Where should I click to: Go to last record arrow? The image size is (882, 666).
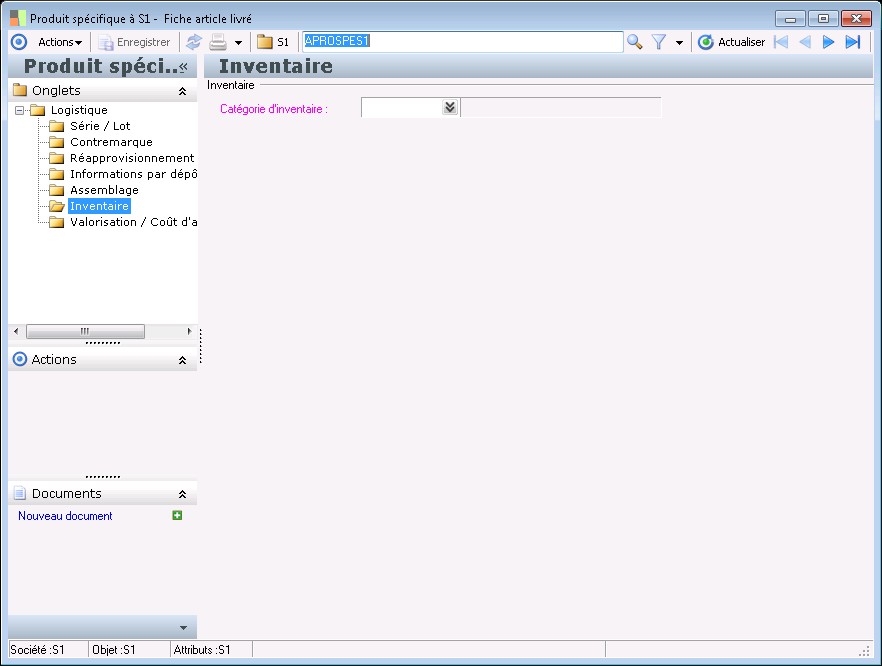(x=853, y=42)
